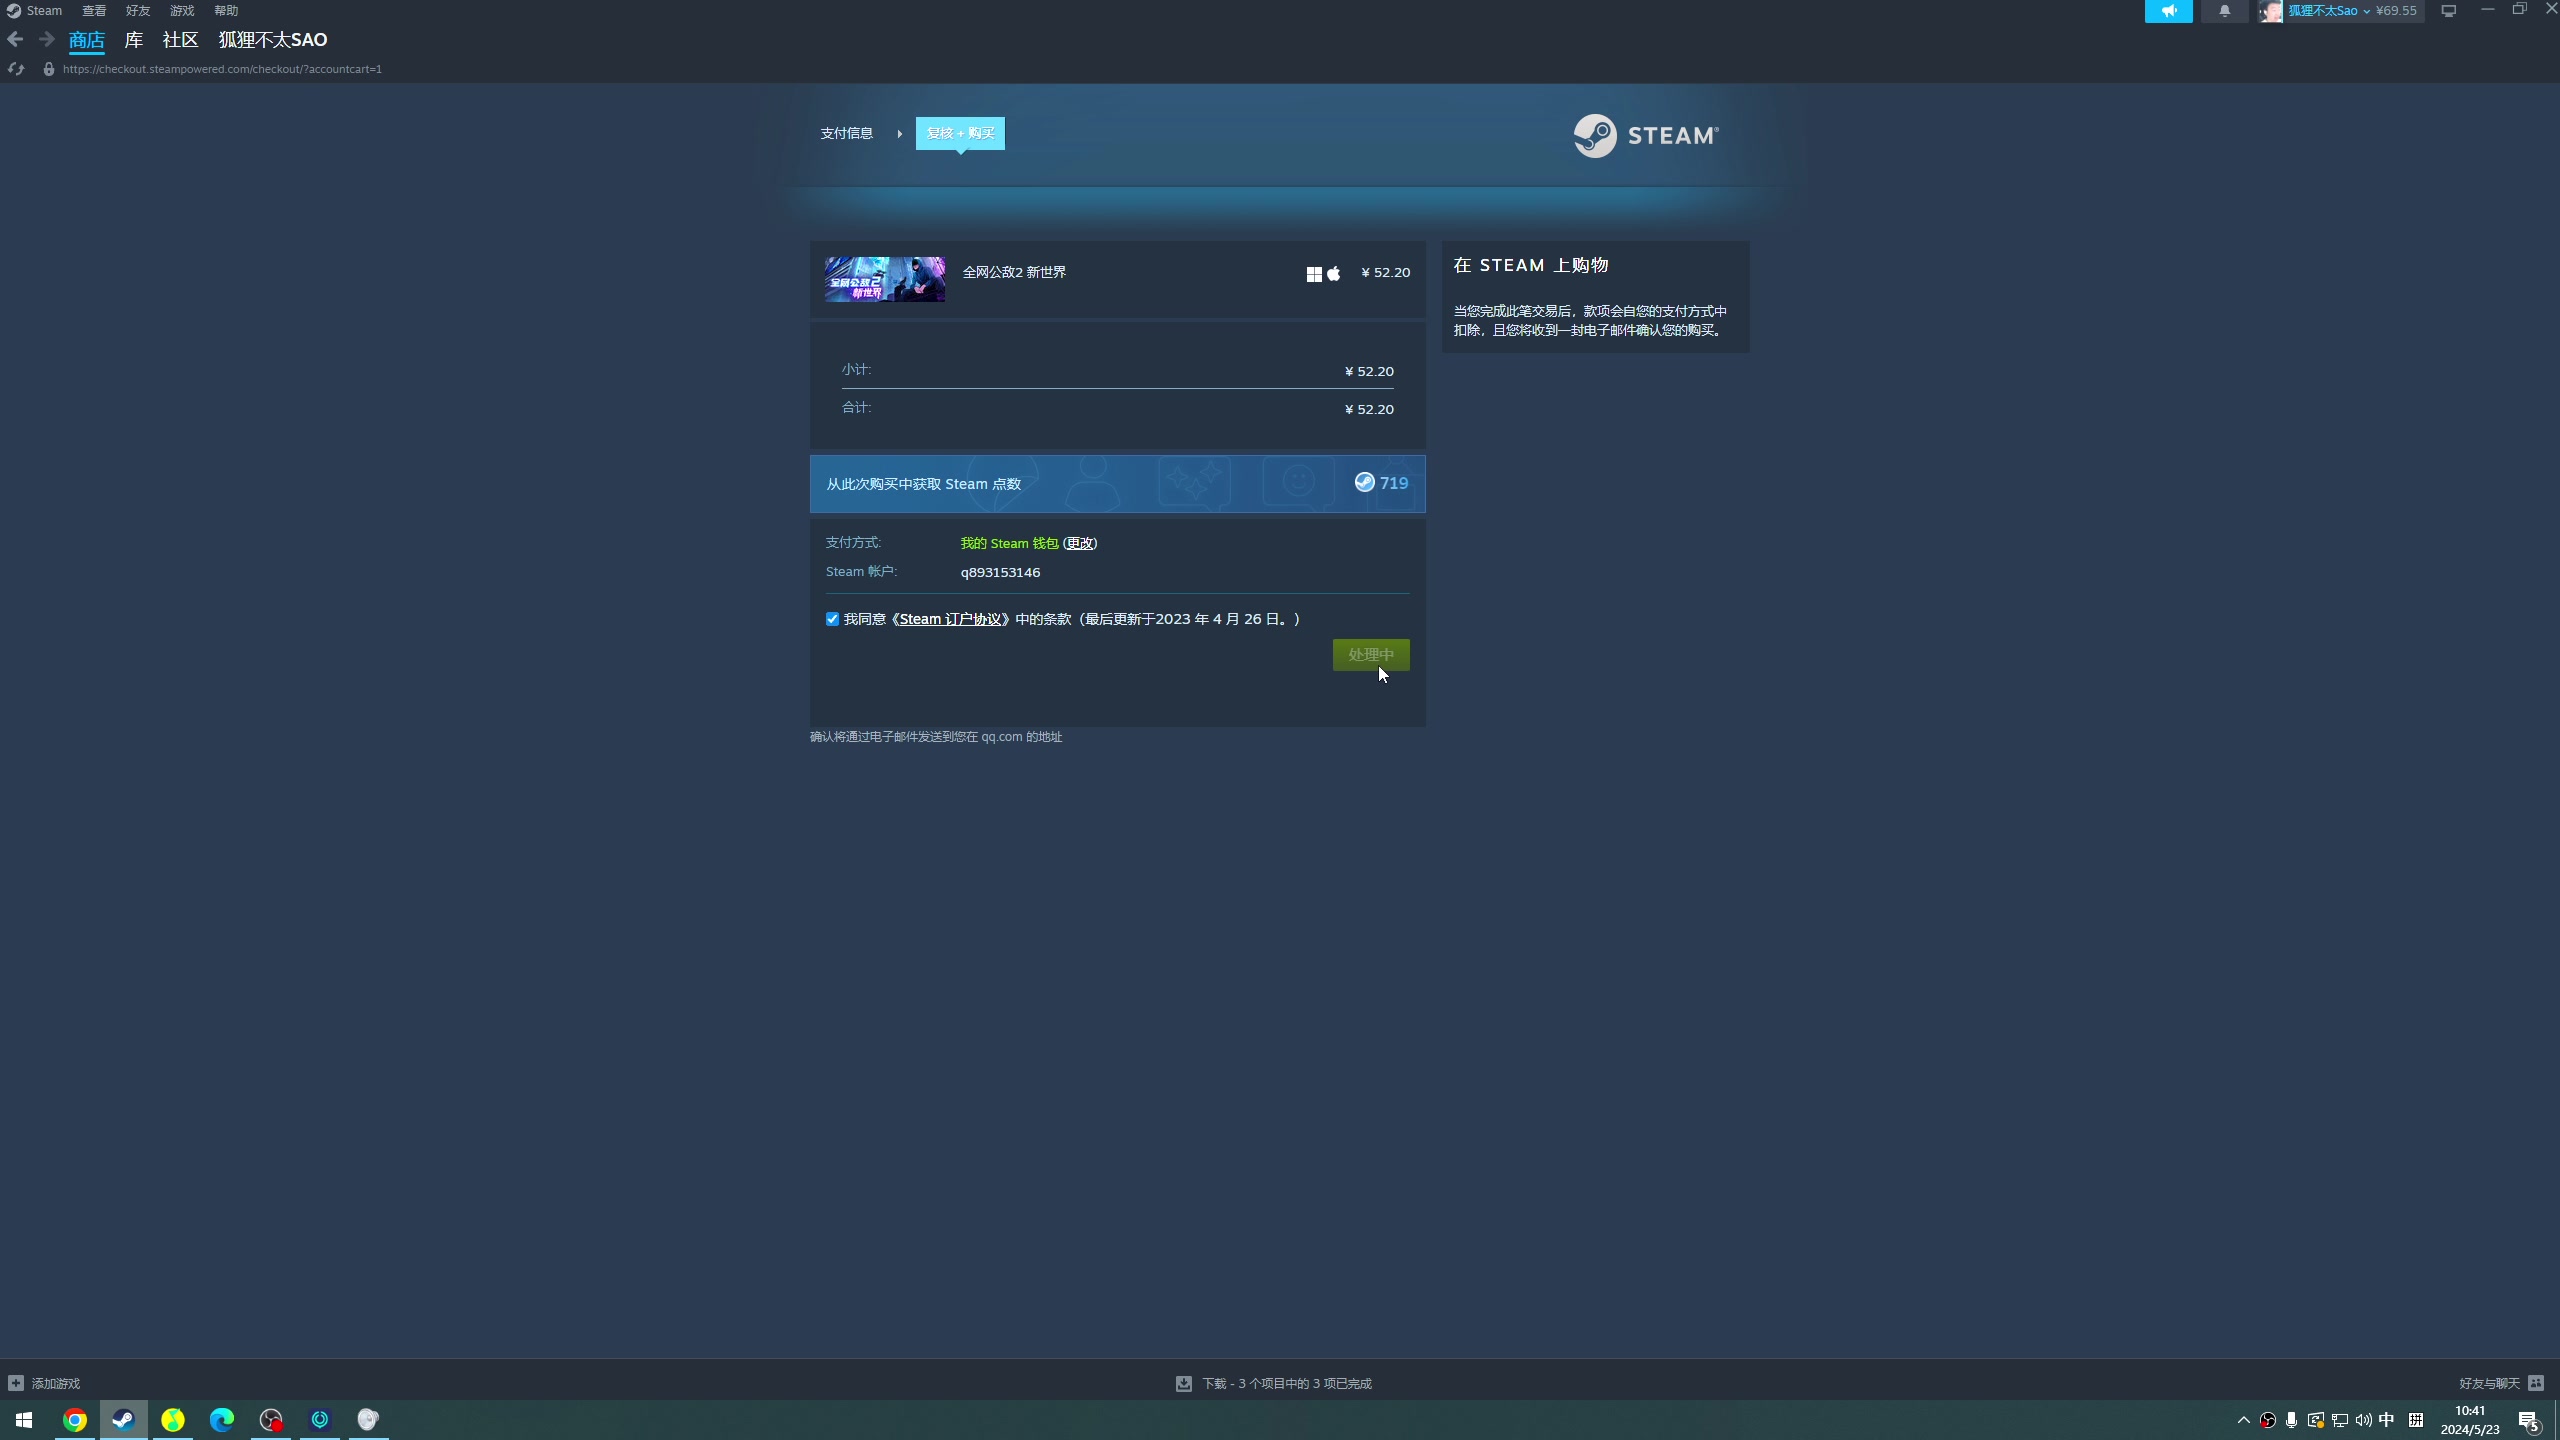2560x1440 pixels.
Task: Click 添加游戏 in the bottom bar
Action: pyautogui.click(x=55, y=1383)
